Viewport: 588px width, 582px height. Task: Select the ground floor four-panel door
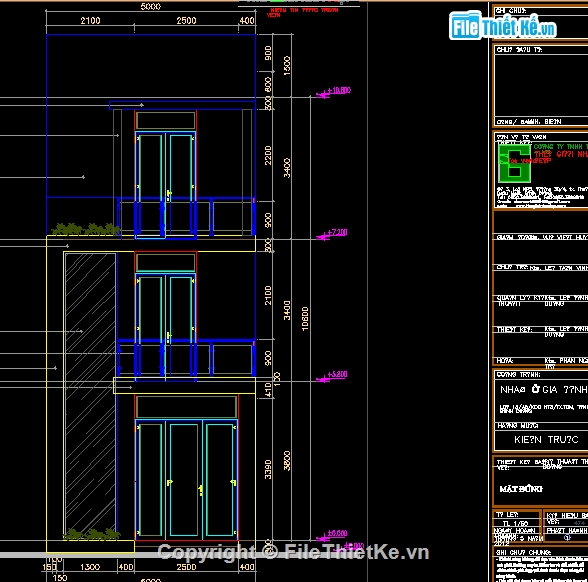186,480
